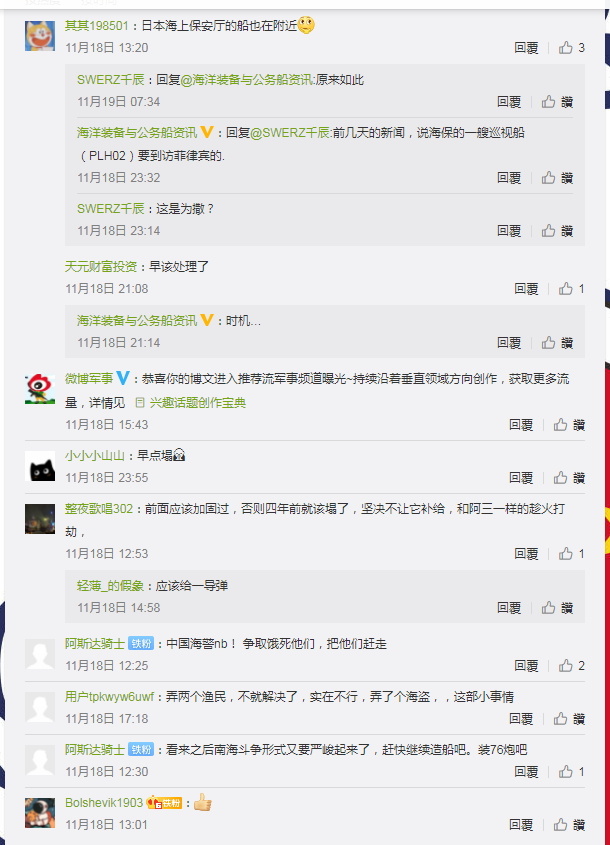The width and height of the screenshot is (610, 845).
Task: Reply to 天元财富投资's comment
Action: click(526, 289)
